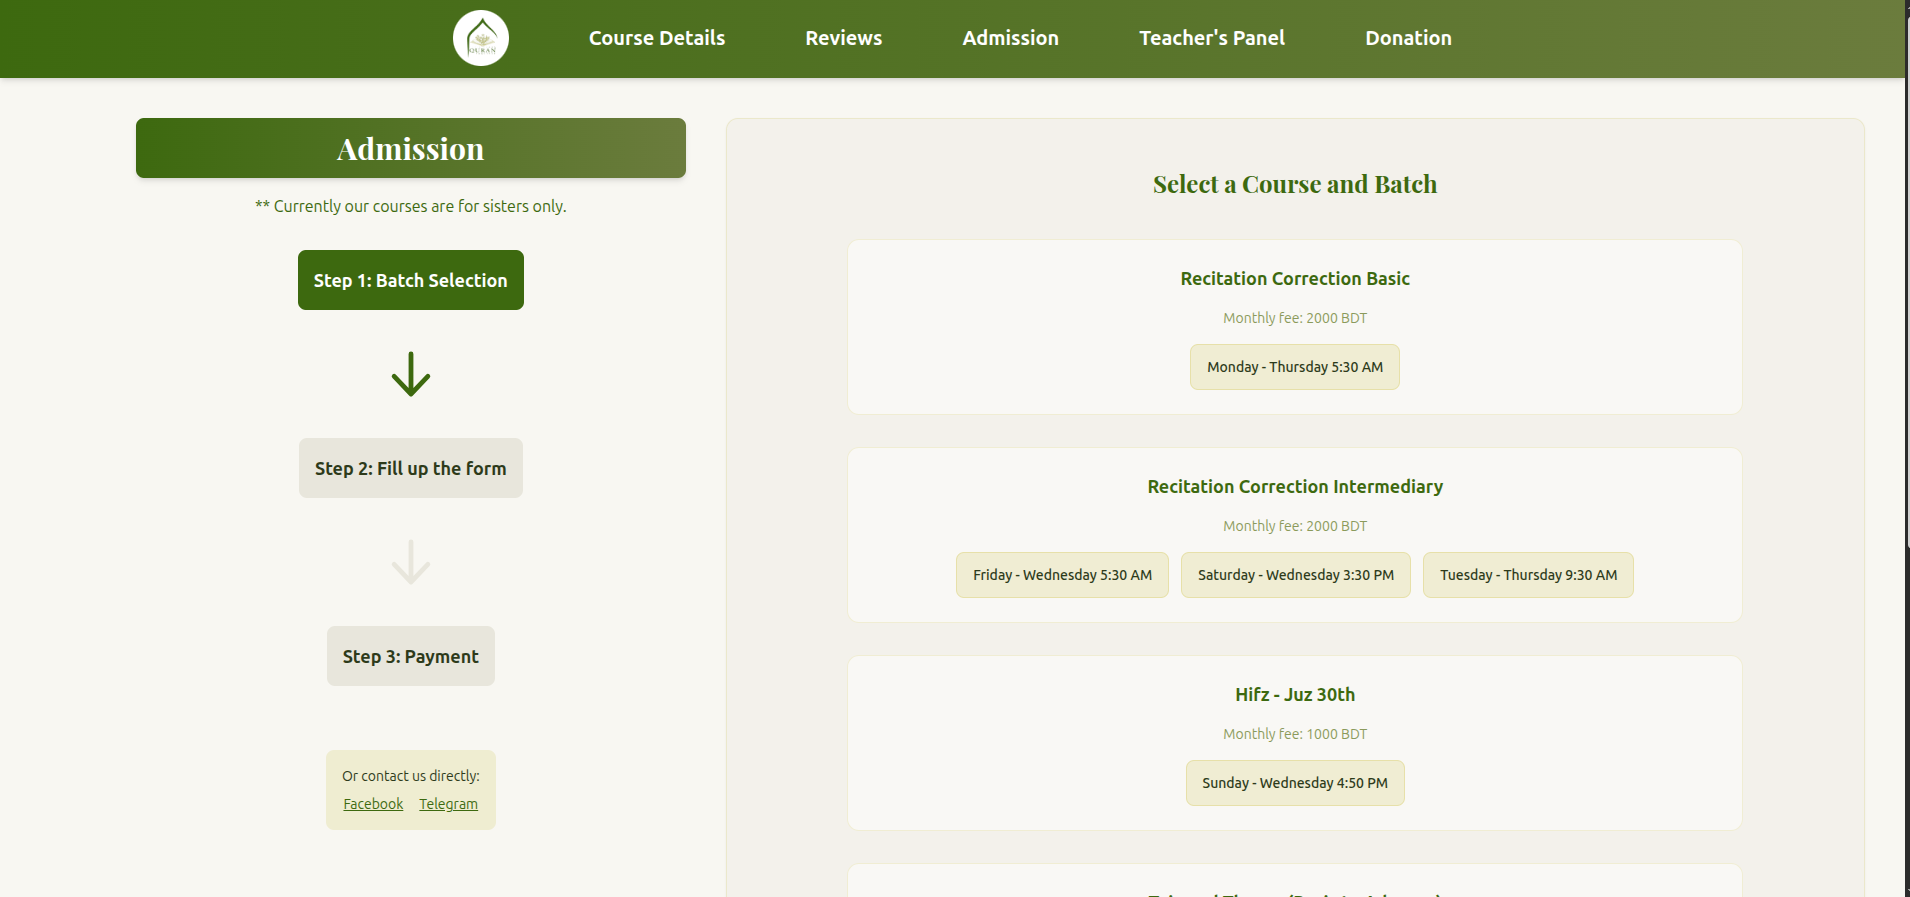1910x897 pixels.
Task: Visit the Teacher's Panel page
Action: coord(1212,38)
